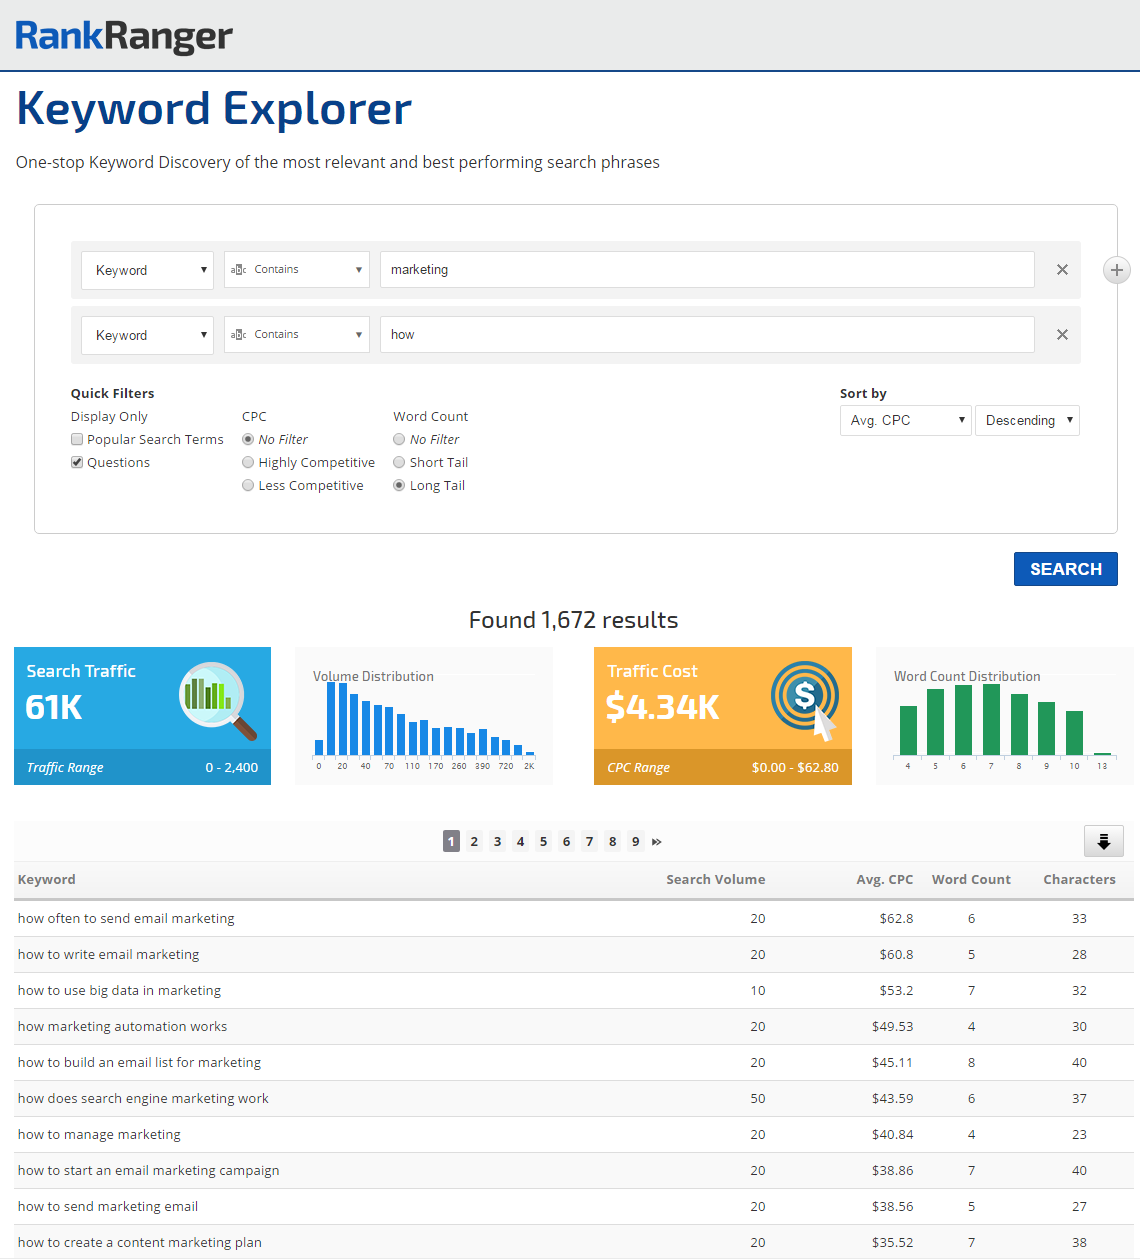This screenshot has height=1259, width=1140.
Task: Select Short Tail word count filter
Action: click(399, 463)
